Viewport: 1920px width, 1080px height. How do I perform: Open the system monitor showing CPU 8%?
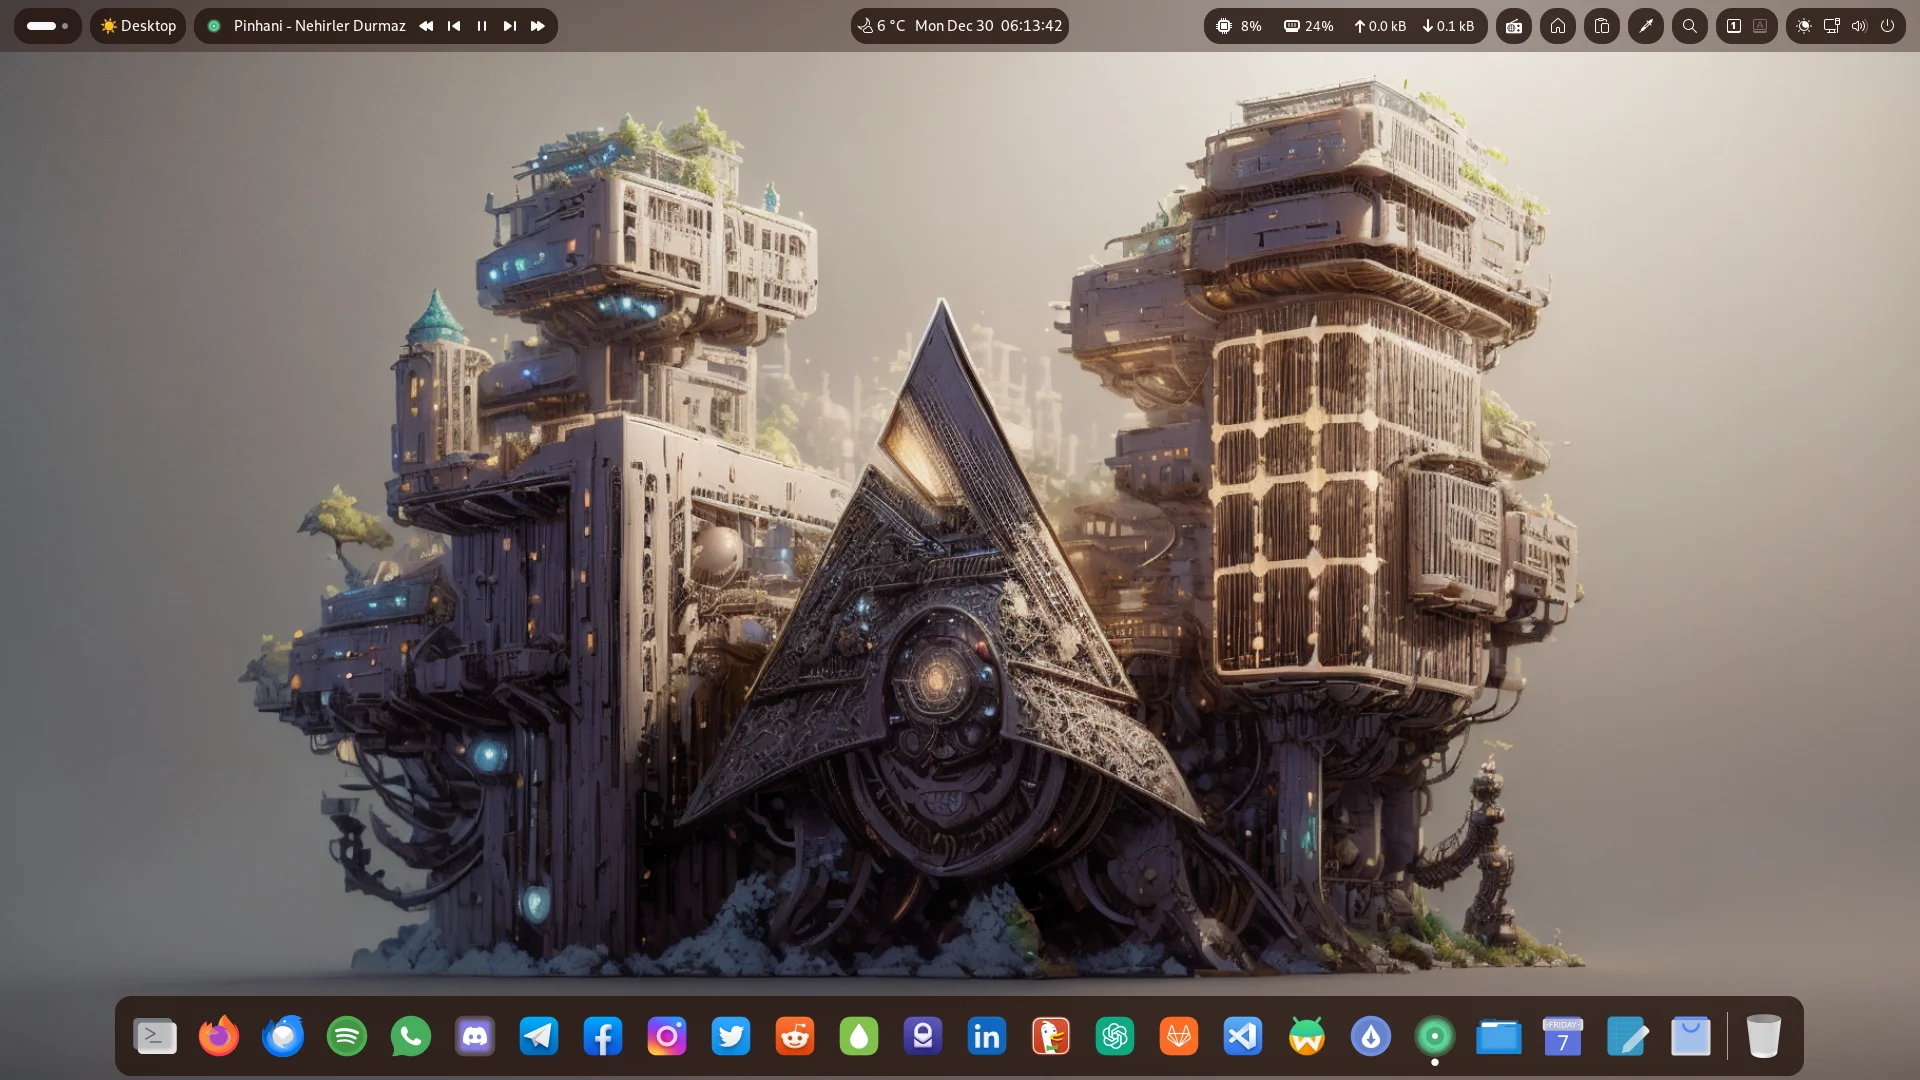click(x=1345, y=26)
